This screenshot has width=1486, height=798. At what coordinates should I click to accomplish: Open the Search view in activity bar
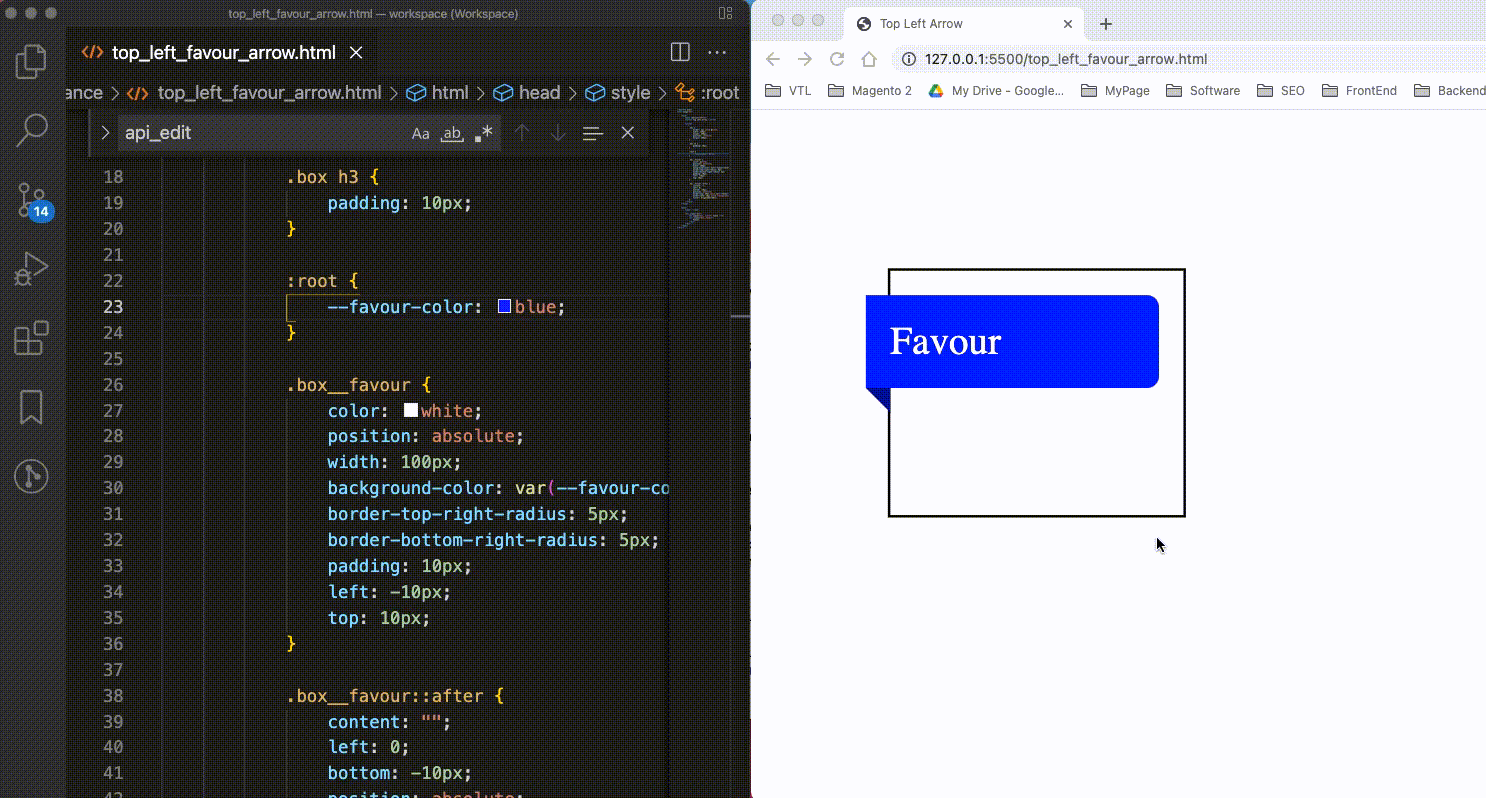pos(31,130)
